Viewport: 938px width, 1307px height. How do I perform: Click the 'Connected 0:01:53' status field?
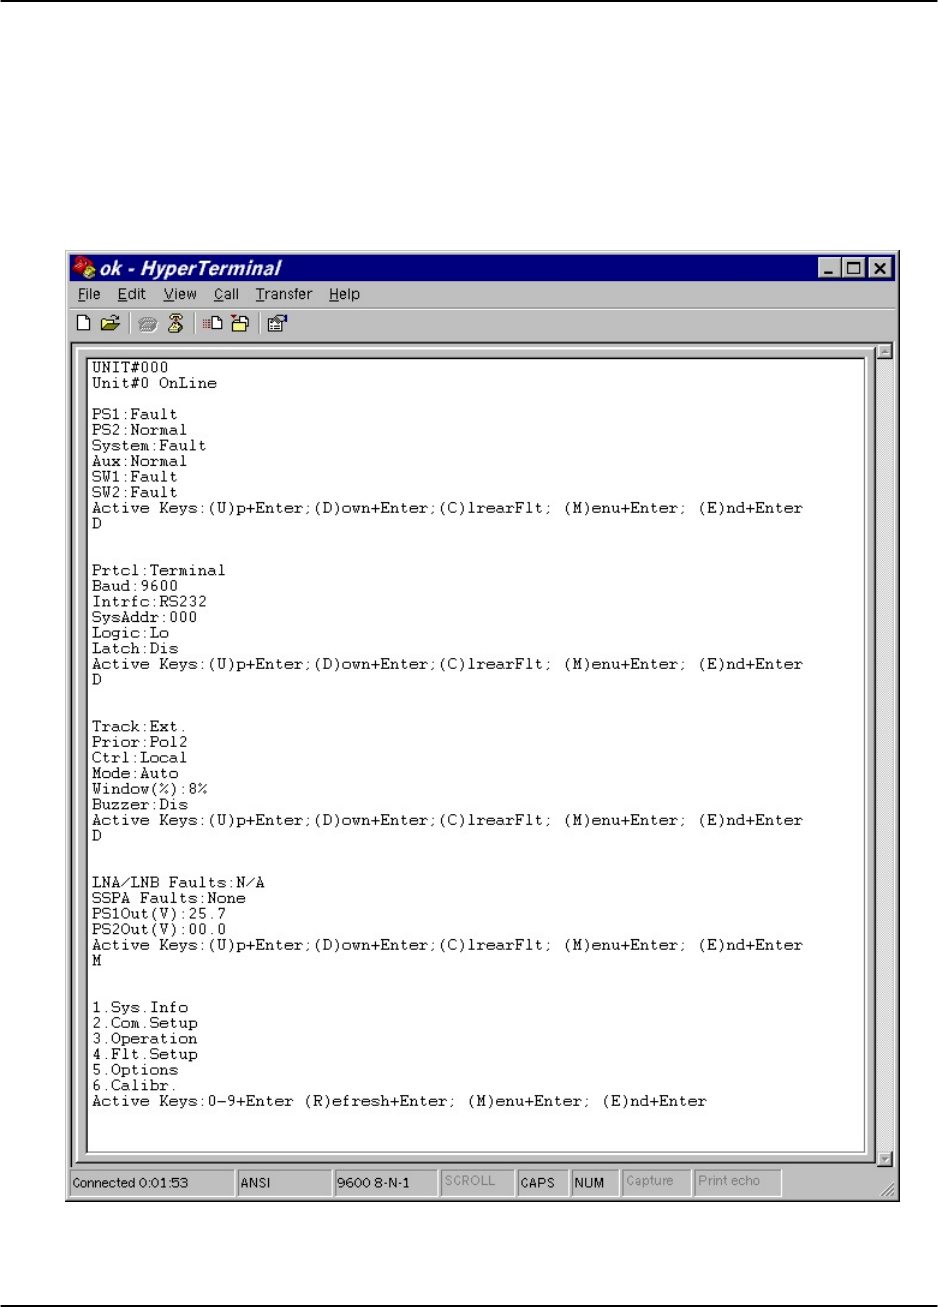coord(151,1183)
